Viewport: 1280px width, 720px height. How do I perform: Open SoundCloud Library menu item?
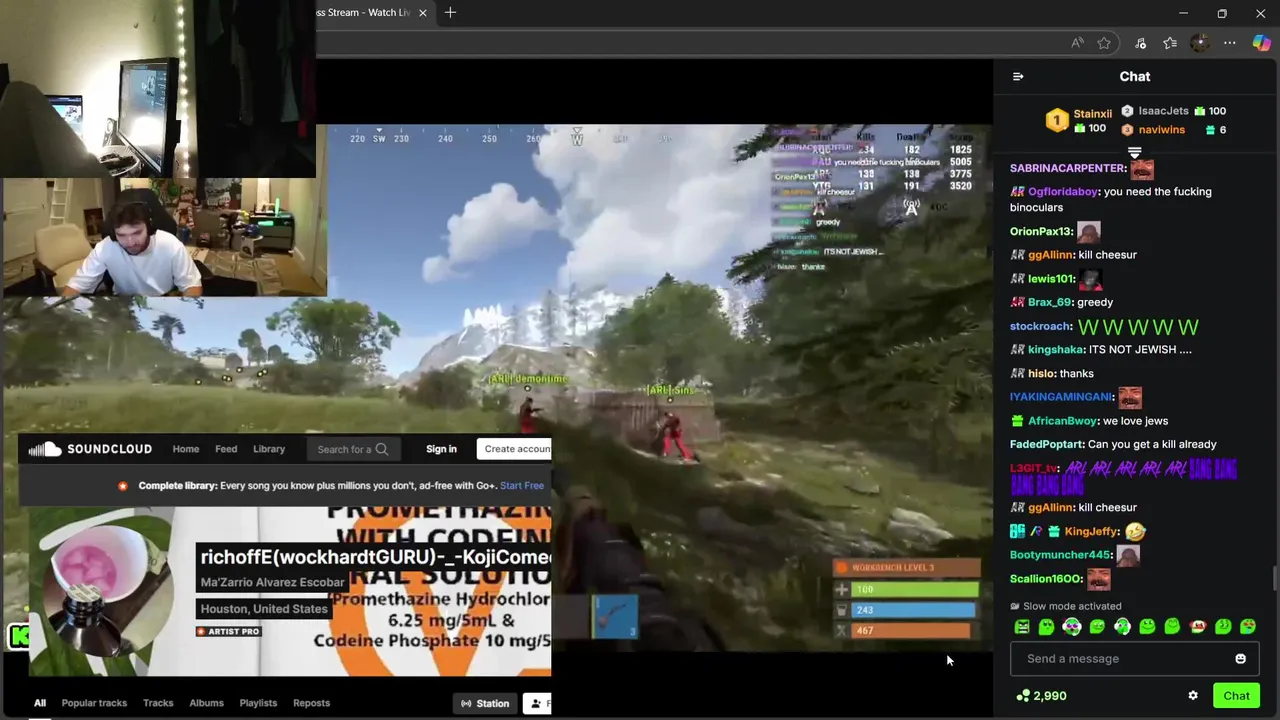click(269, 449)
